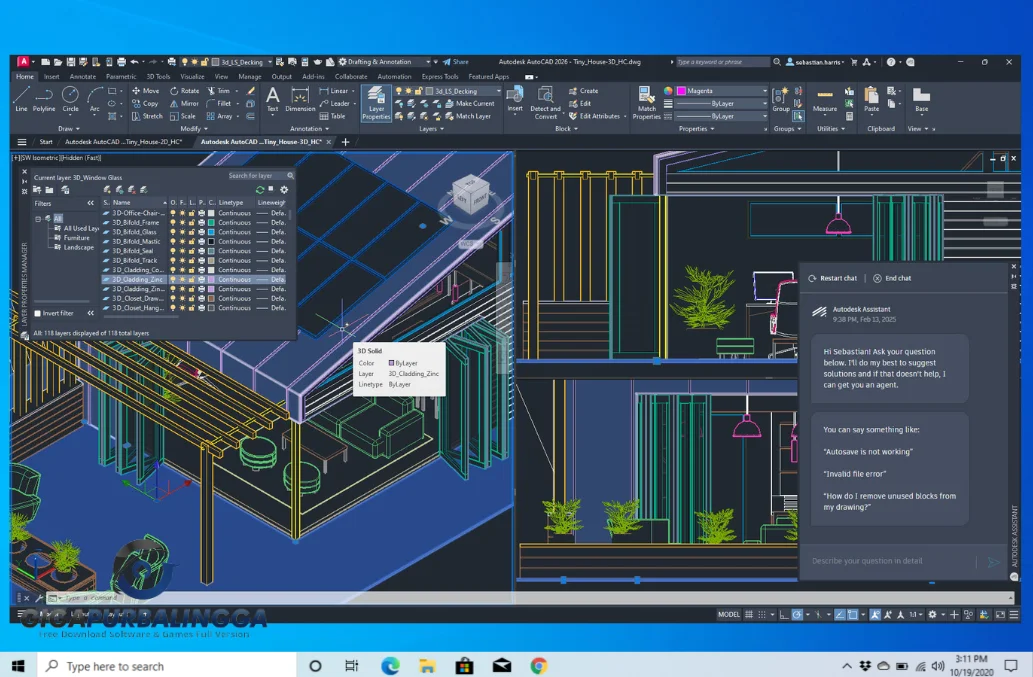This screenshot has width=1033, height=677.
Task: Open the 3D Tools tab
Action: 158,76
